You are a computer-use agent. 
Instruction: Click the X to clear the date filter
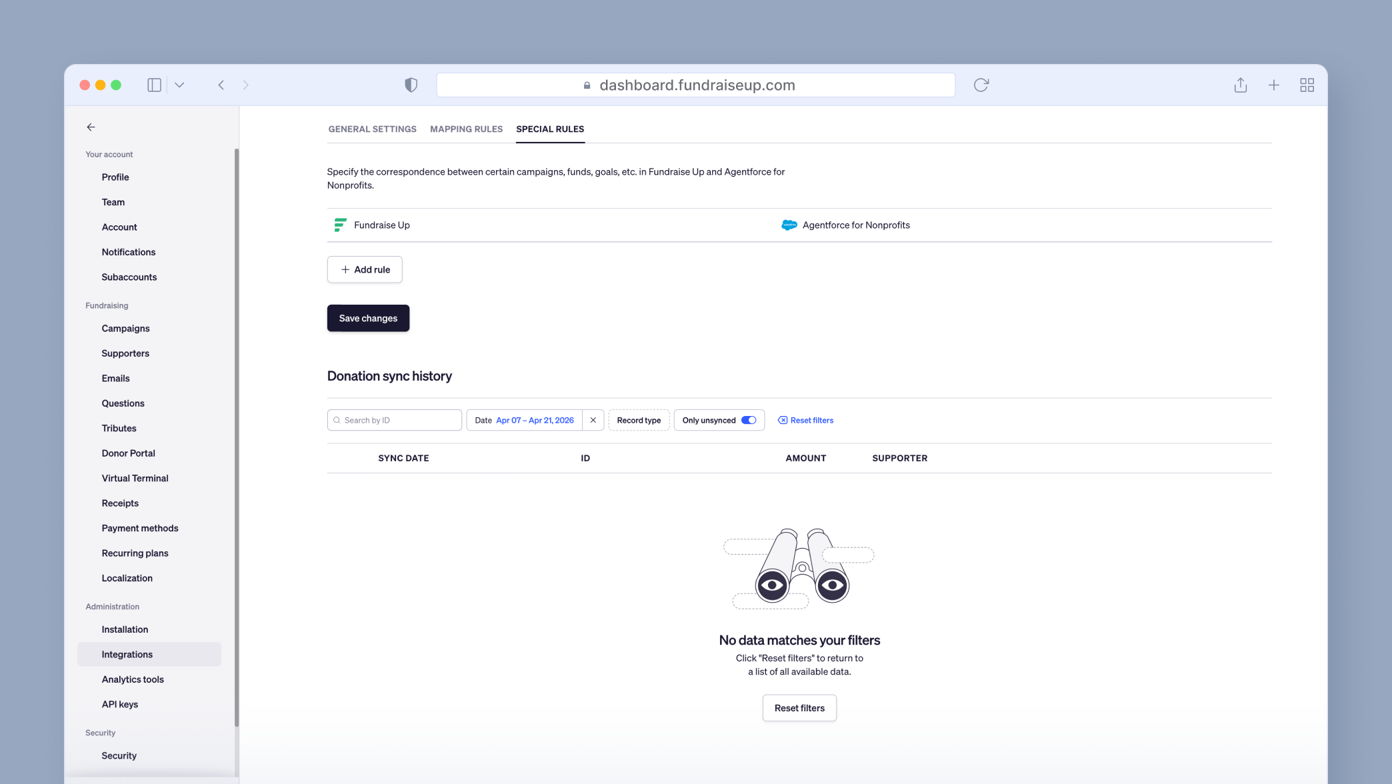tap(593, 420)
